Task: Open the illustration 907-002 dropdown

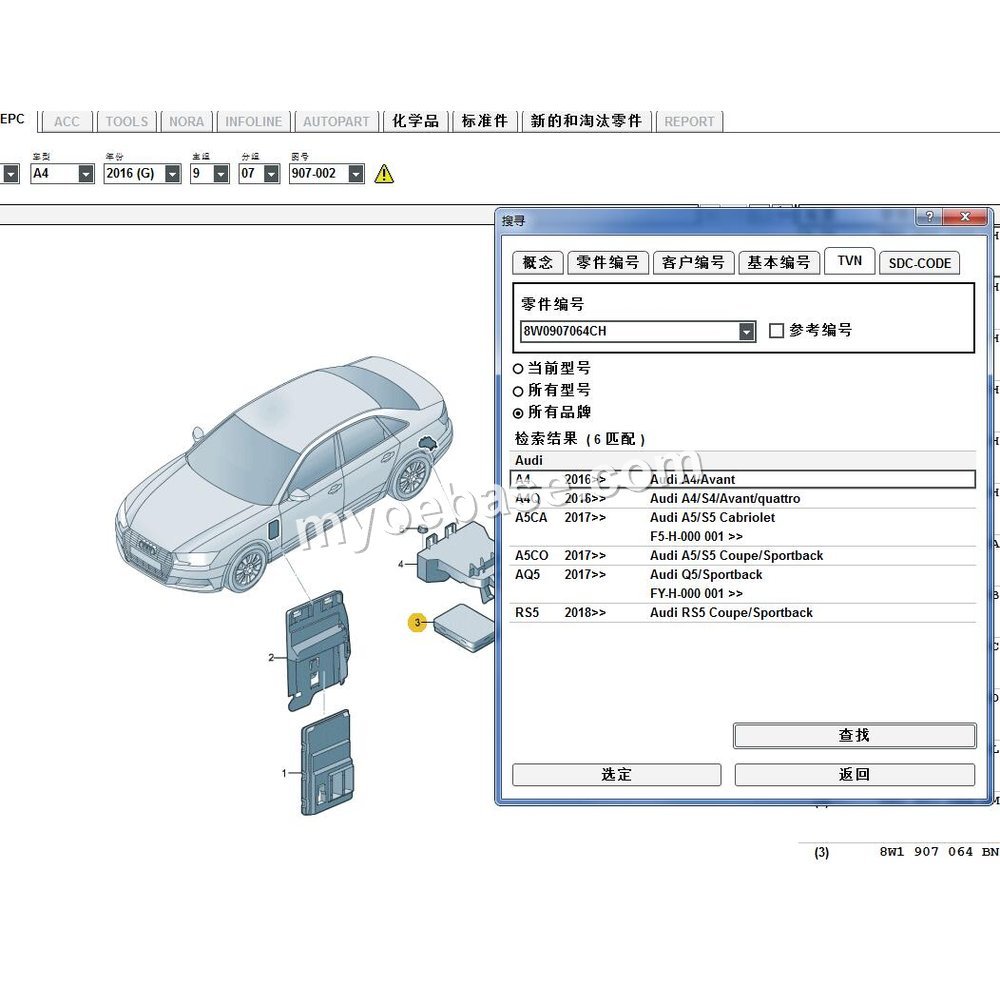Action: (356, 173)
